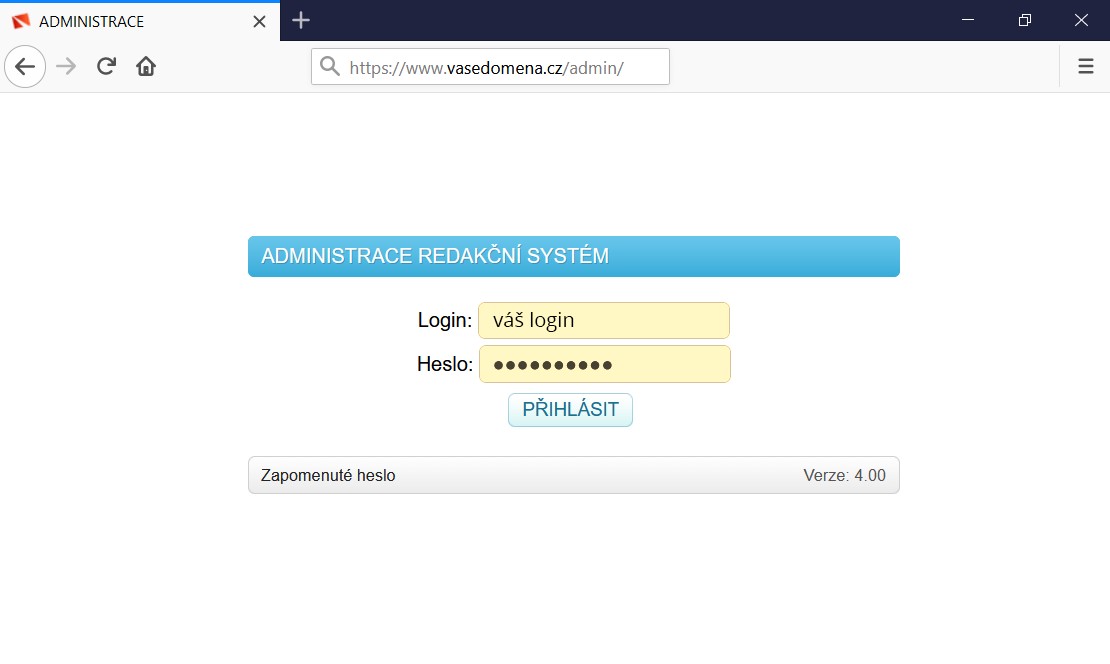Click the magnifier icon in address bar
The width and height of the screenshot is (1110, 664).
330,67
